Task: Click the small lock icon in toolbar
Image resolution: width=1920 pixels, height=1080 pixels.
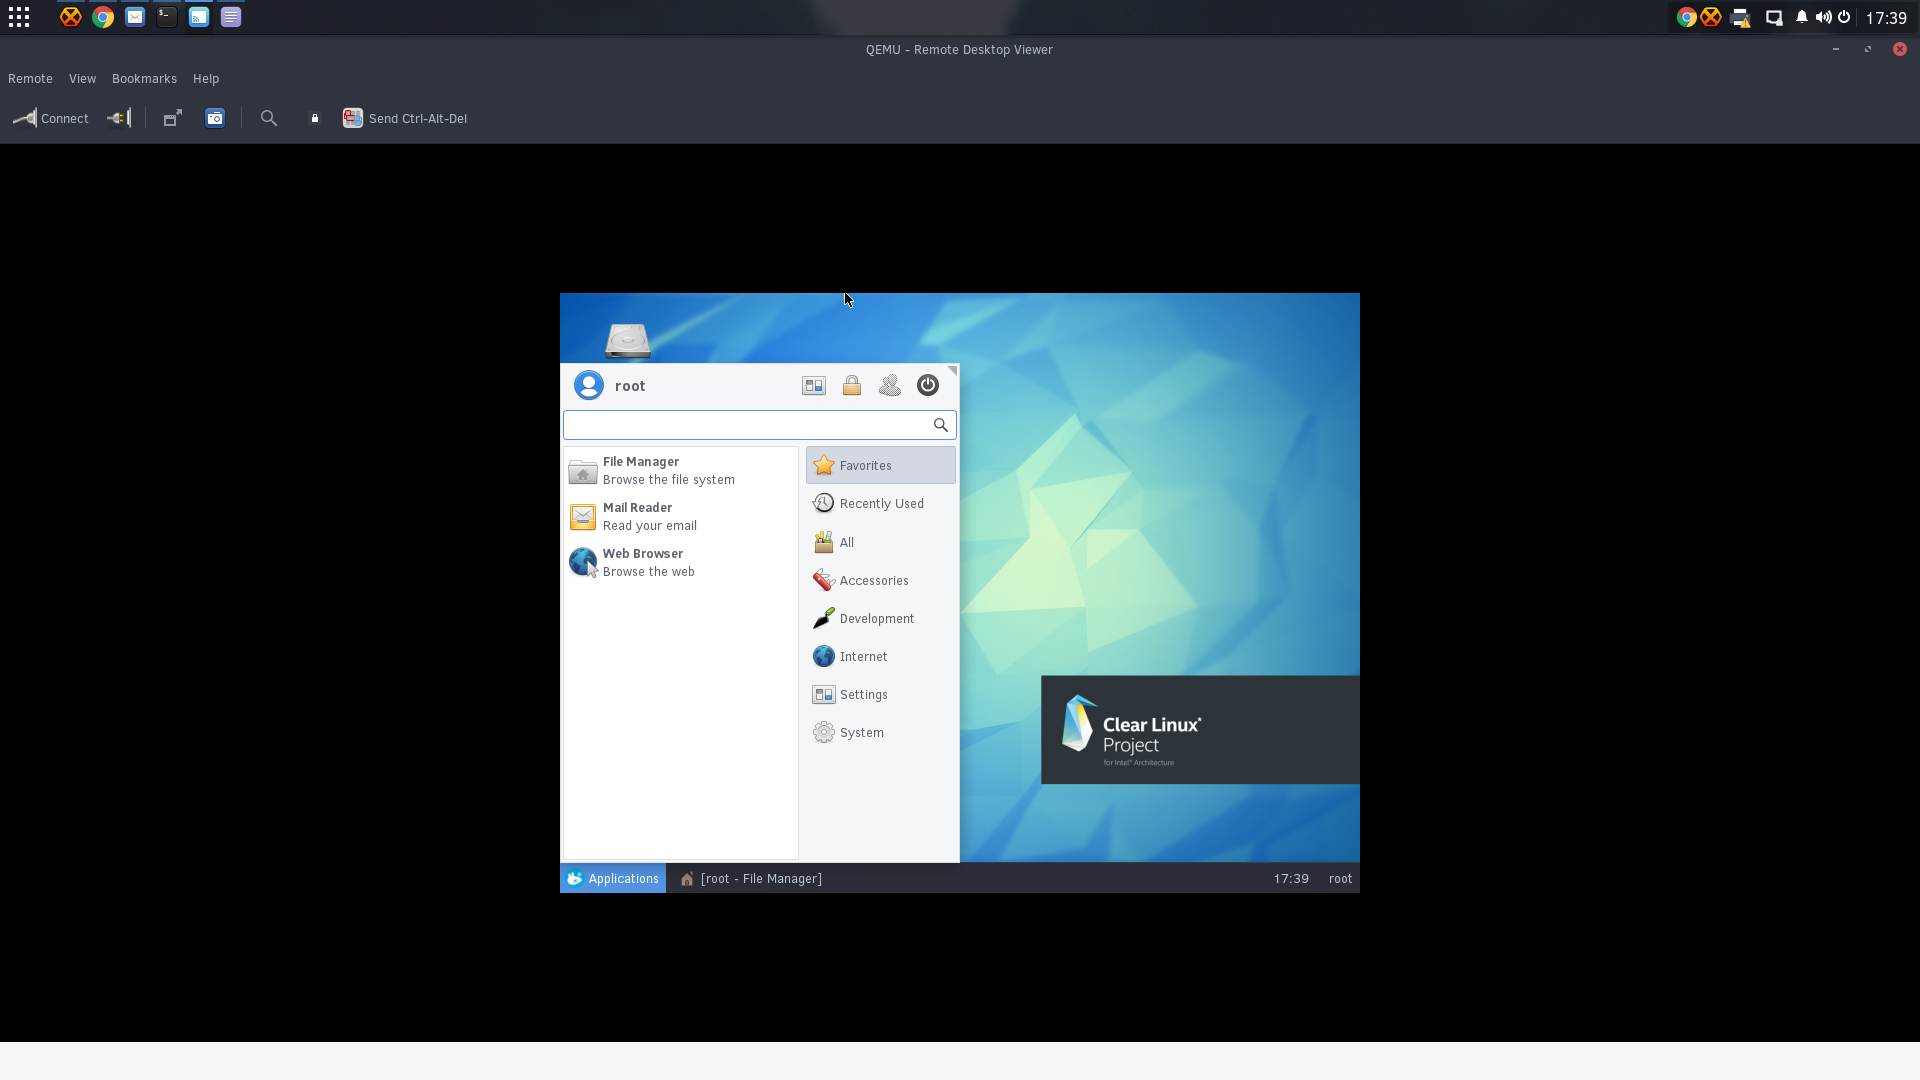Action: click(x=315, y=118)
